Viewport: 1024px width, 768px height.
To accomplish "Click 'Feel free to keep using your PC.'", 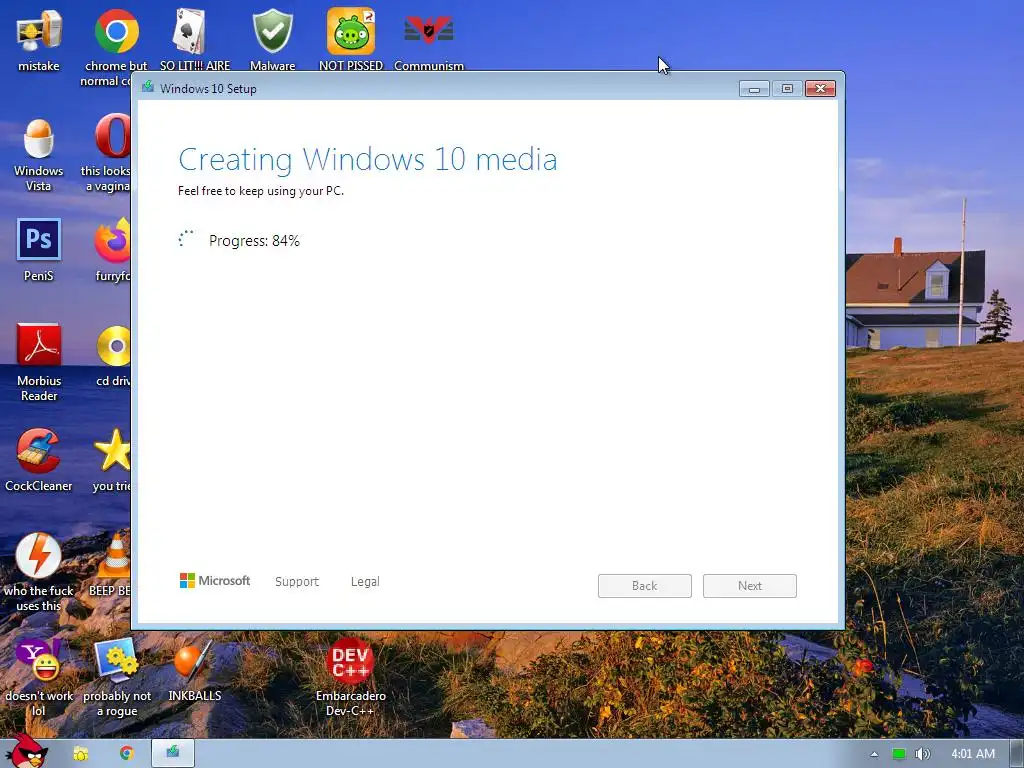I will [261, 191].
